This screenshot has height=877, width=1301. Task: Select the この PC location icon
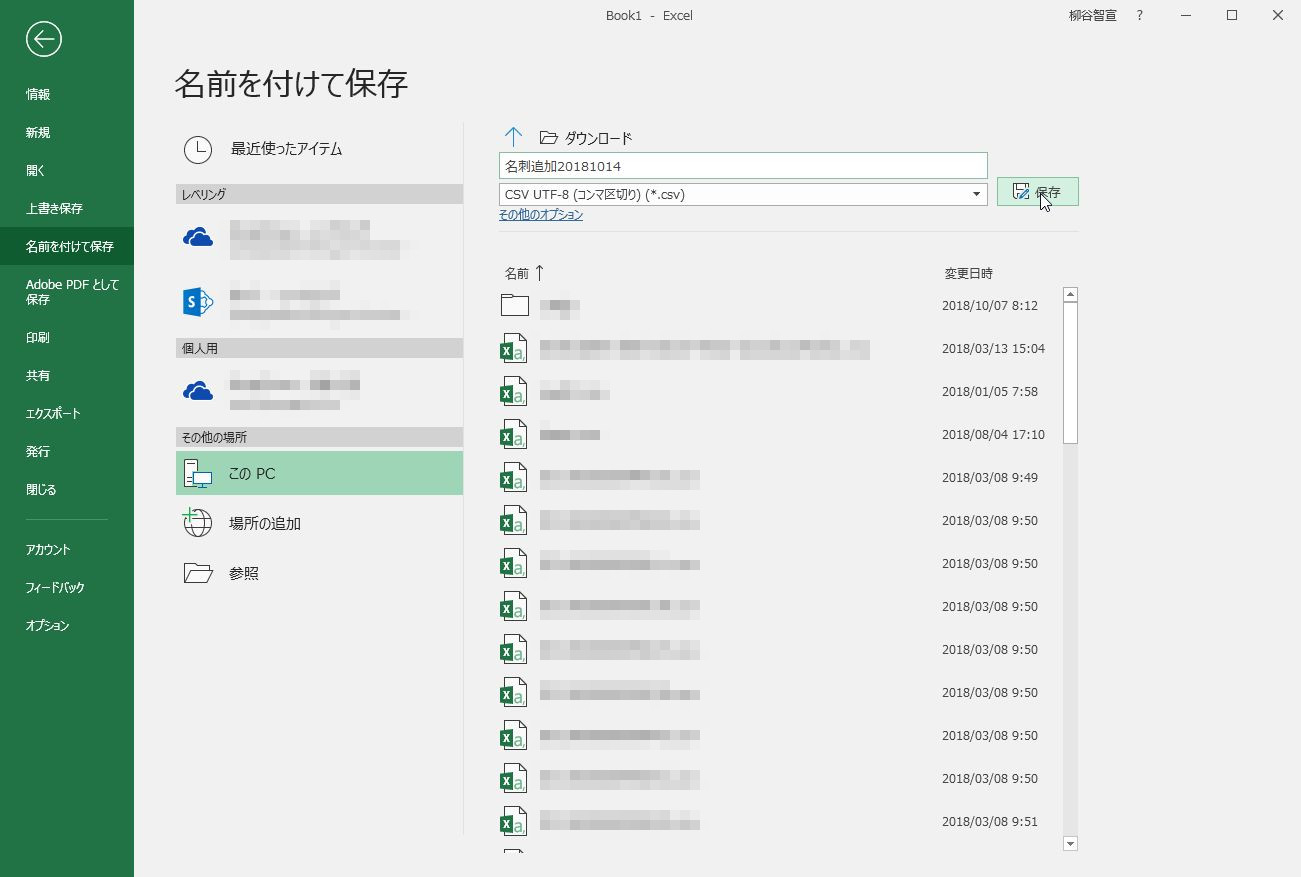click(197, 474)
